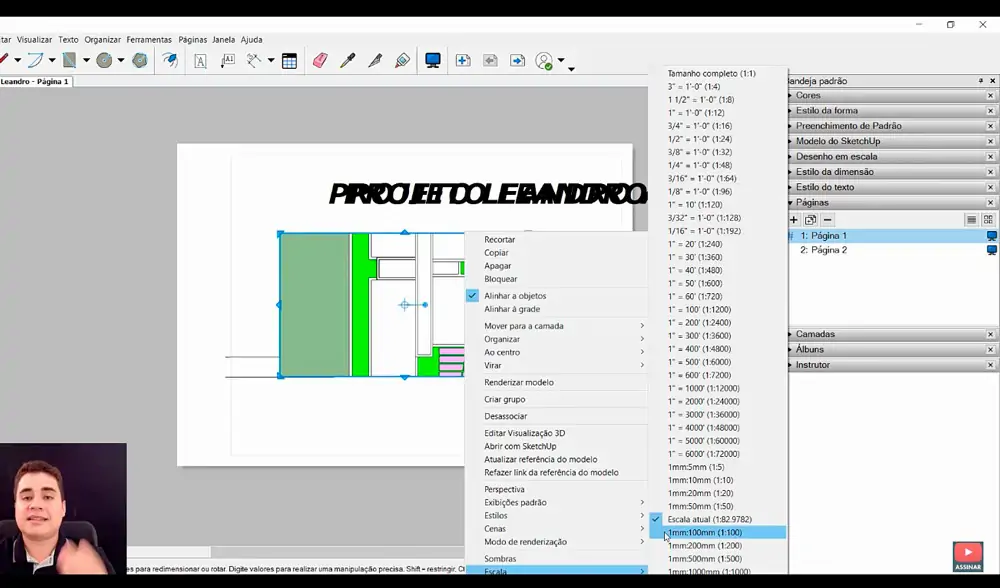Open the user account icon
The width and height of the screenshot is (1000, 588).
544,61
